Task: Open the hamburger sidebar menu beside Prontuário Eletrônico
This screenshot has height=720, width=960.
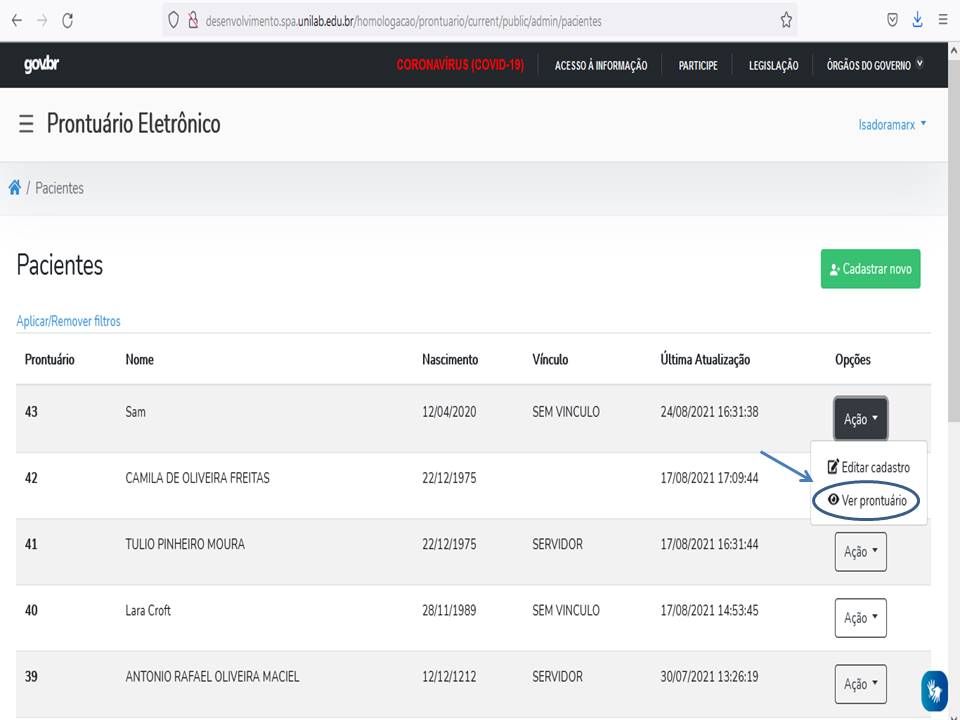Action: point(26,124)
